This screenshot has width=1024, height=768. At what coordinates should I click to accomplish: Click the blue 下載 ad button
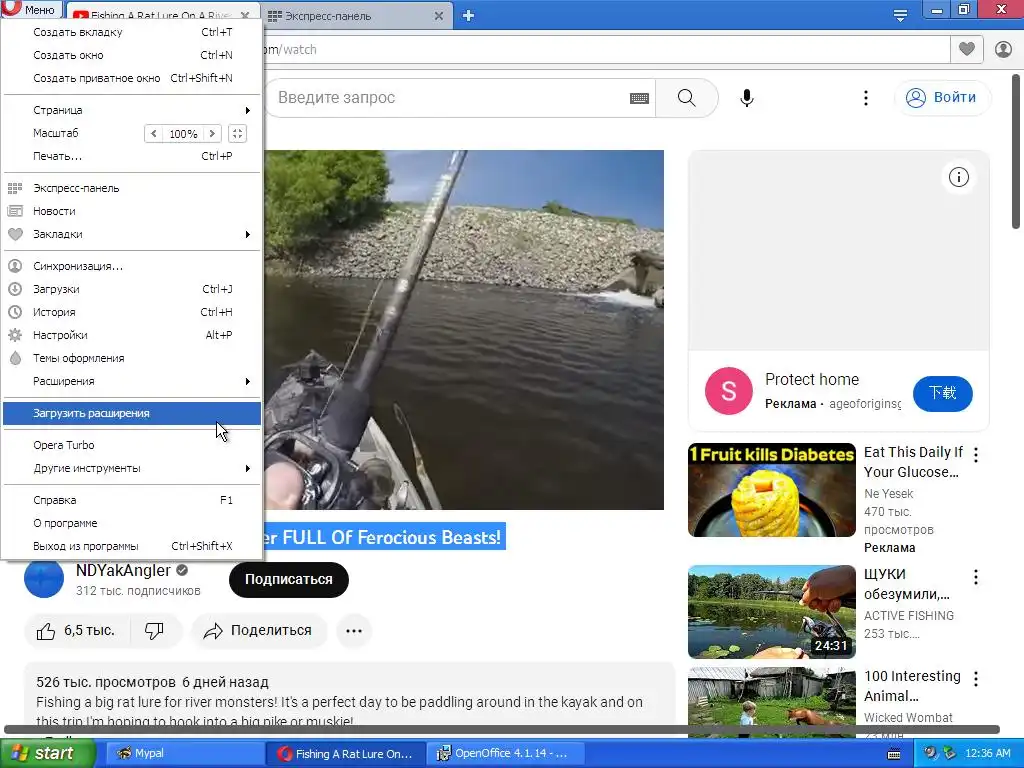(942, 393)
